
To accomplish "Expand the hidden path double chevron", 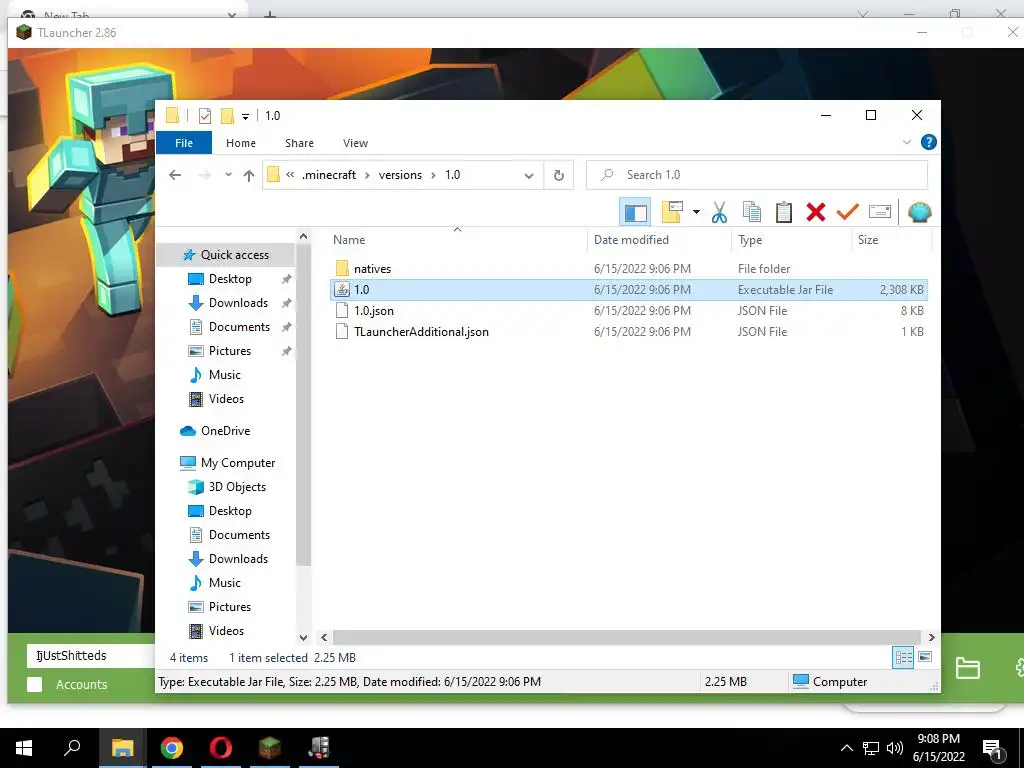I will (x=290, y=174).
